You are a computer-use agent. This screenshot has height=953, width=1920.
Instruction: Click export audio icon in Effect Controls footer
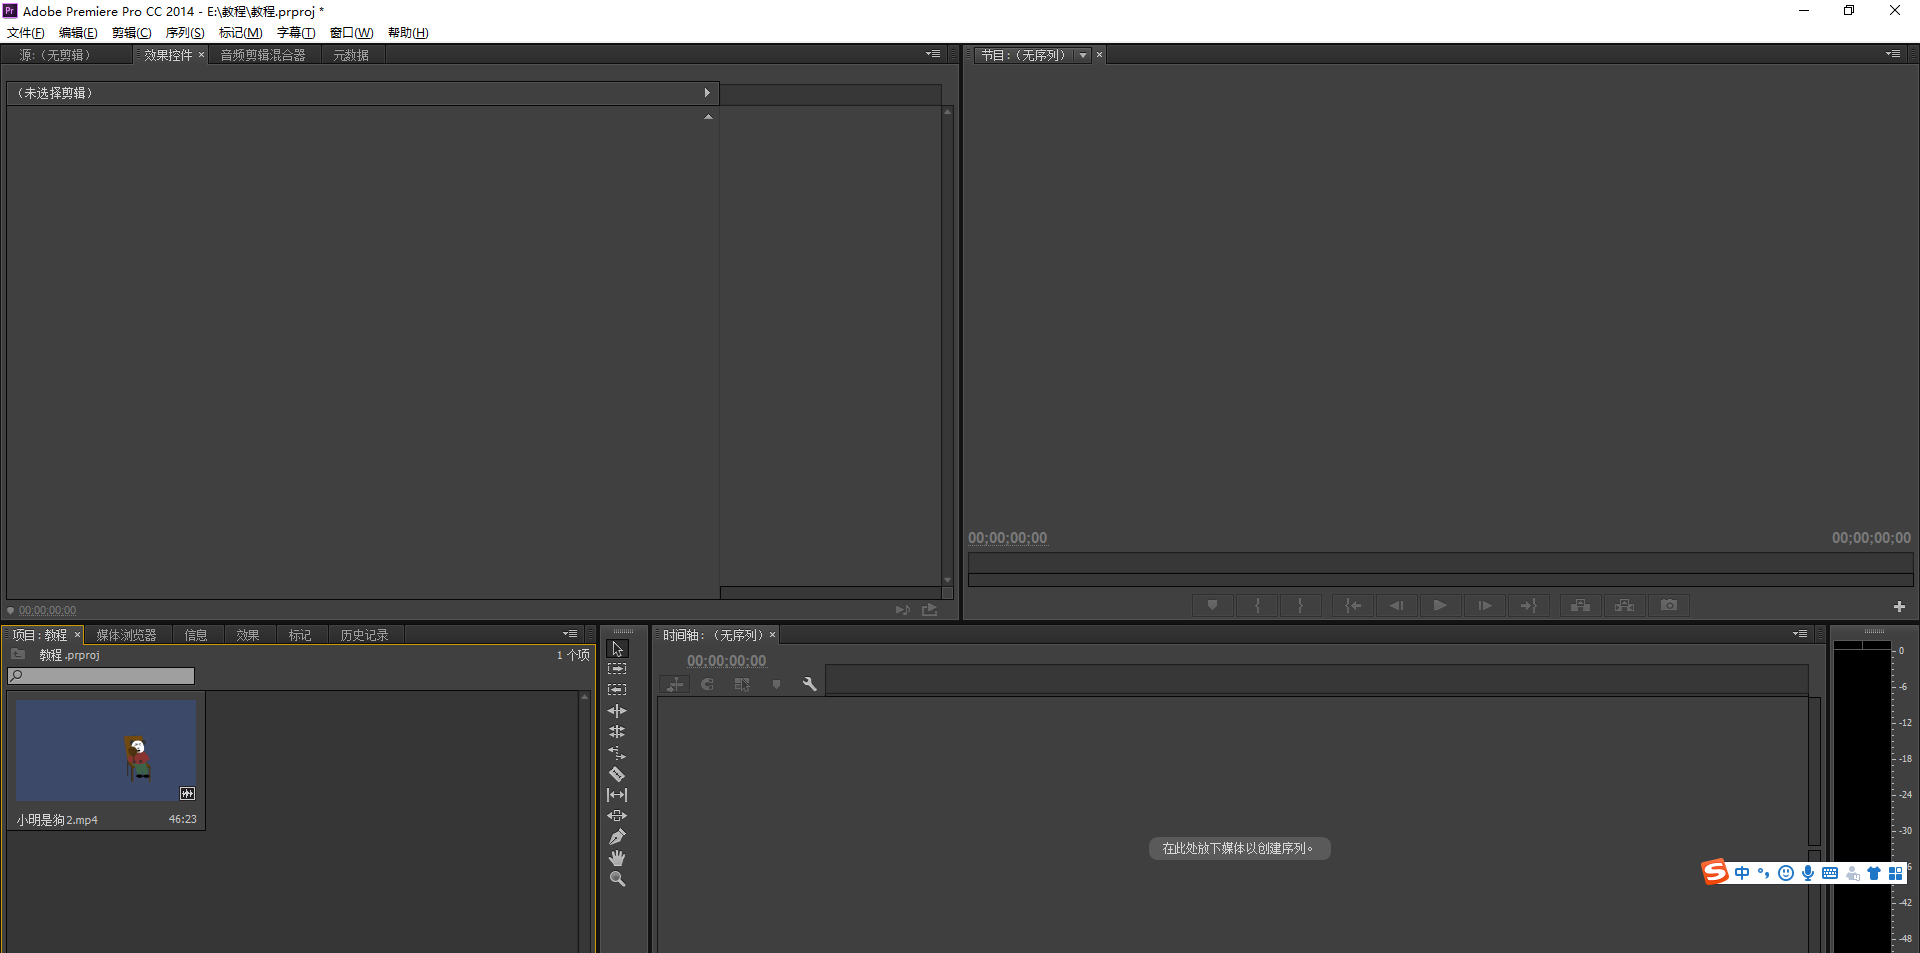(930, 609)
